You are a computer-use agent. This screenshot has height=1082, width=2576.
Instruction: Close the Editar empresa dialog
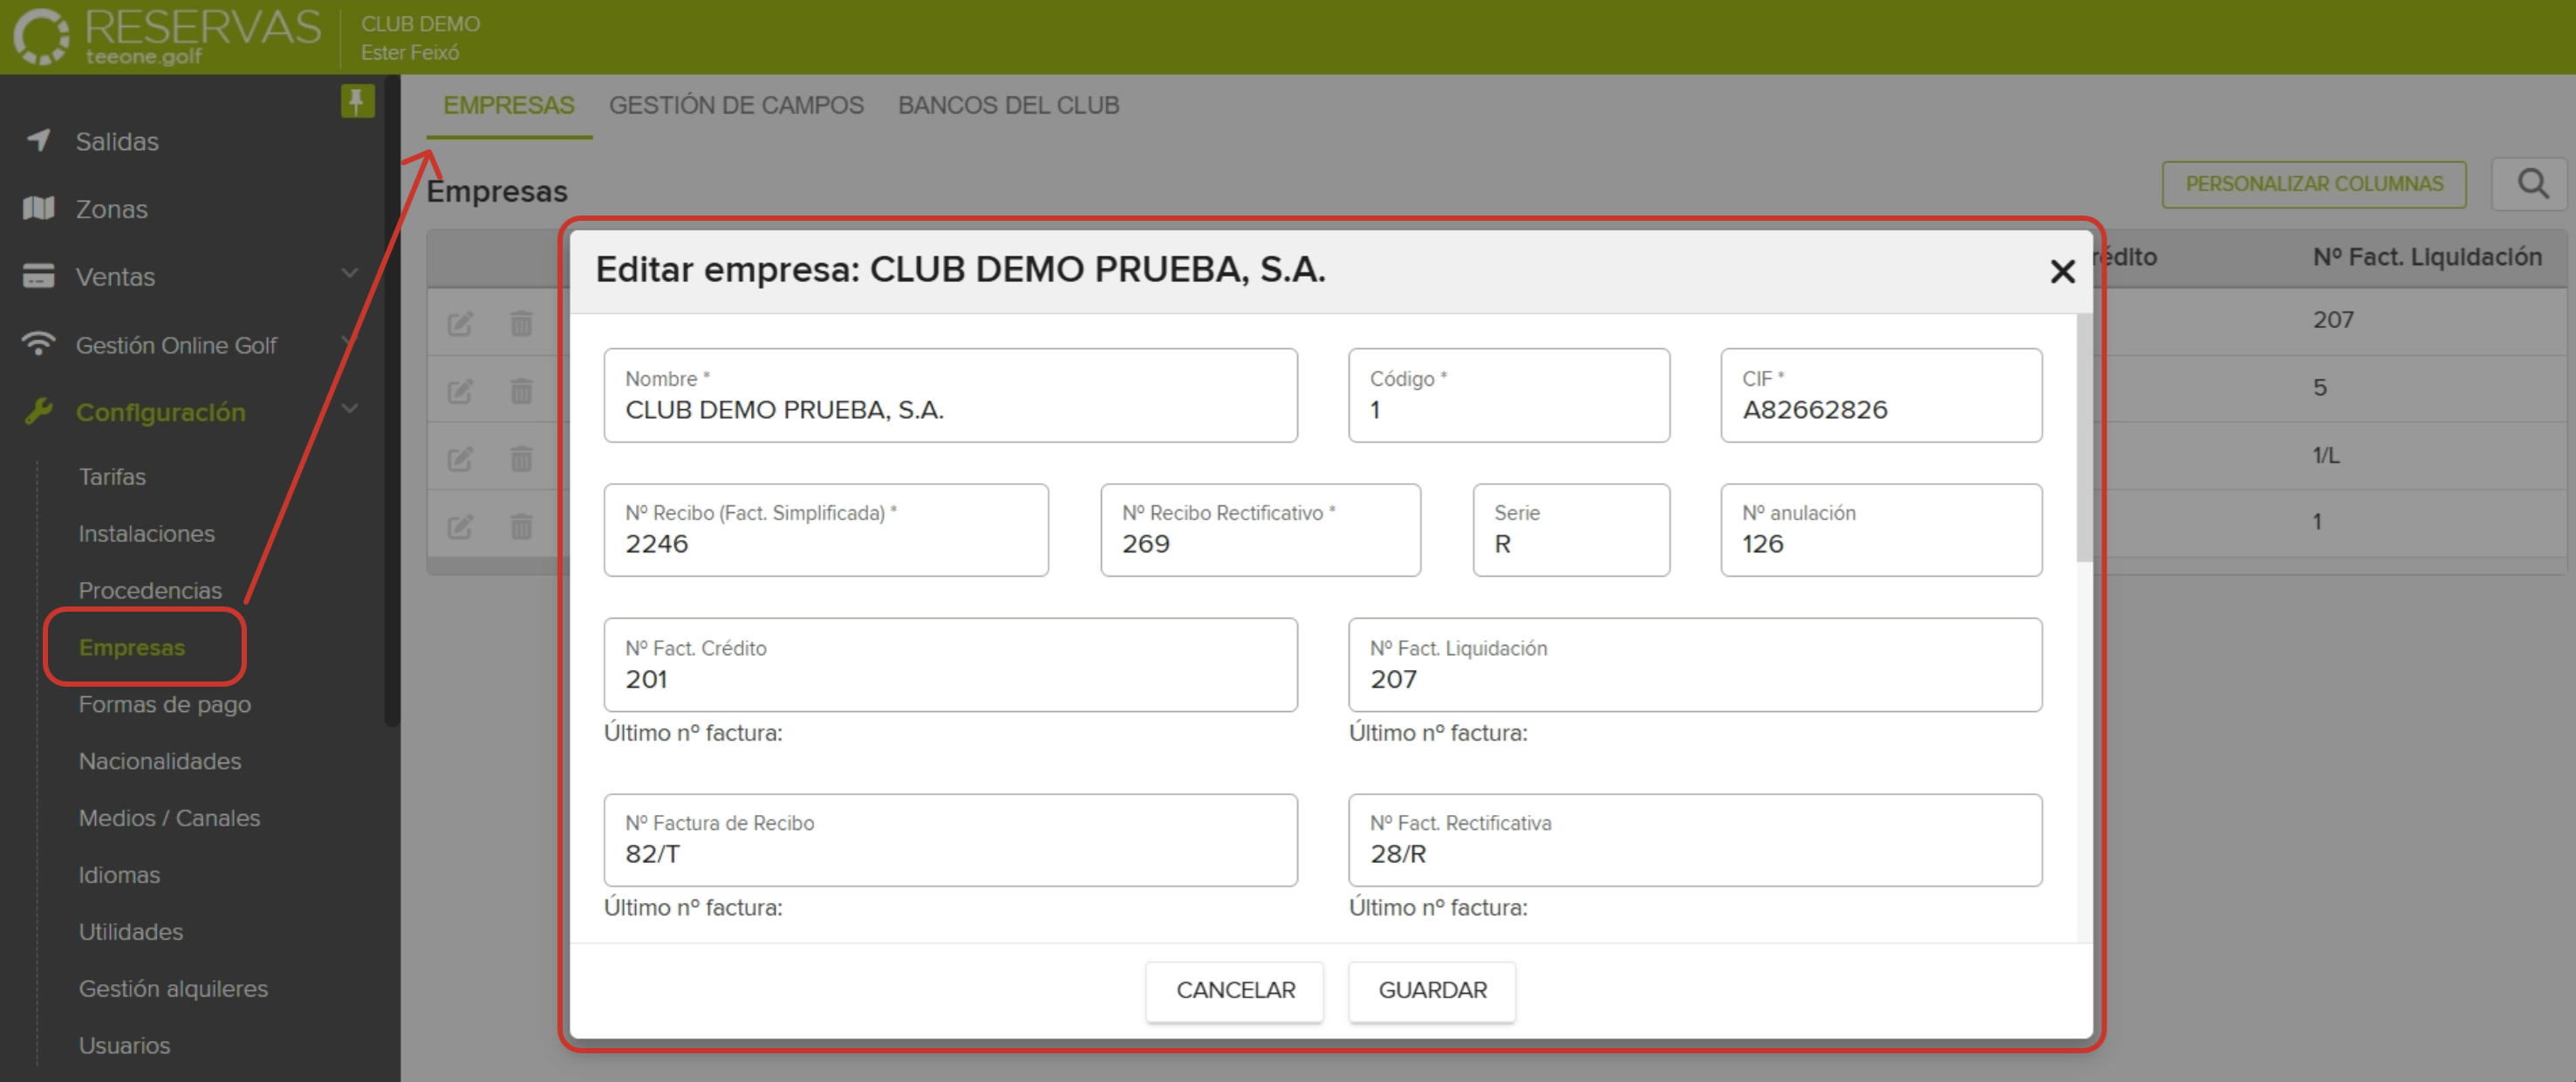pos(2062,271)
